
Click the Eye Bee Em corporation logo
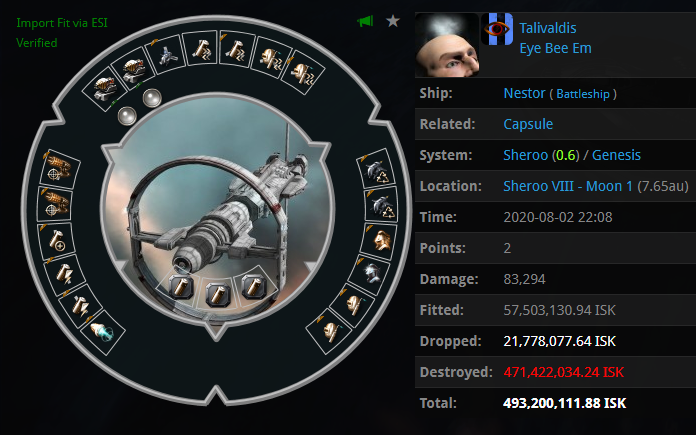coord(497,29)
